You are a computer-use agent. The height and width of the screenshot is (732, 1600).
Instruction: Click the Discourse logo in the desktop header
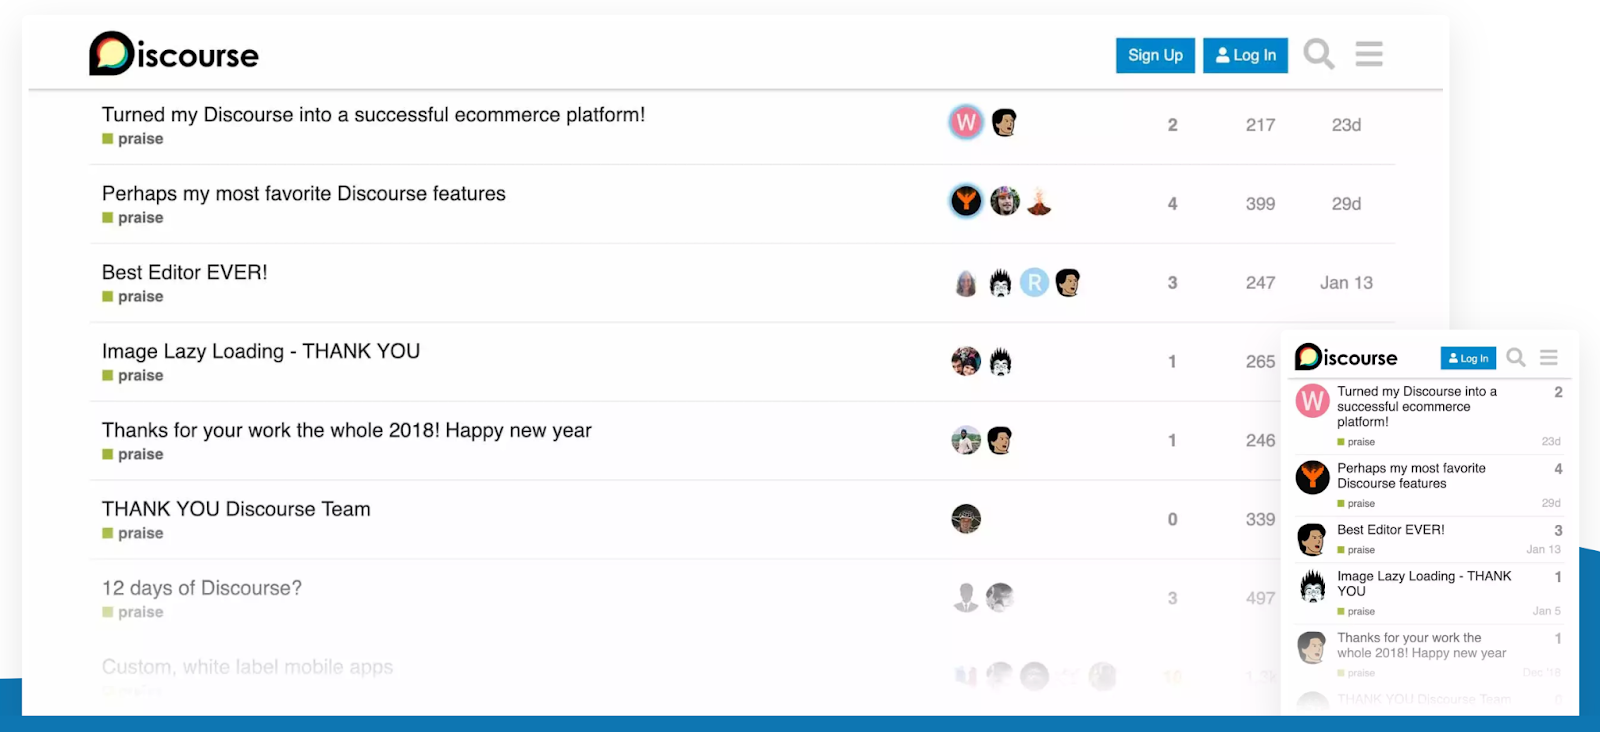tap(174, 54)
